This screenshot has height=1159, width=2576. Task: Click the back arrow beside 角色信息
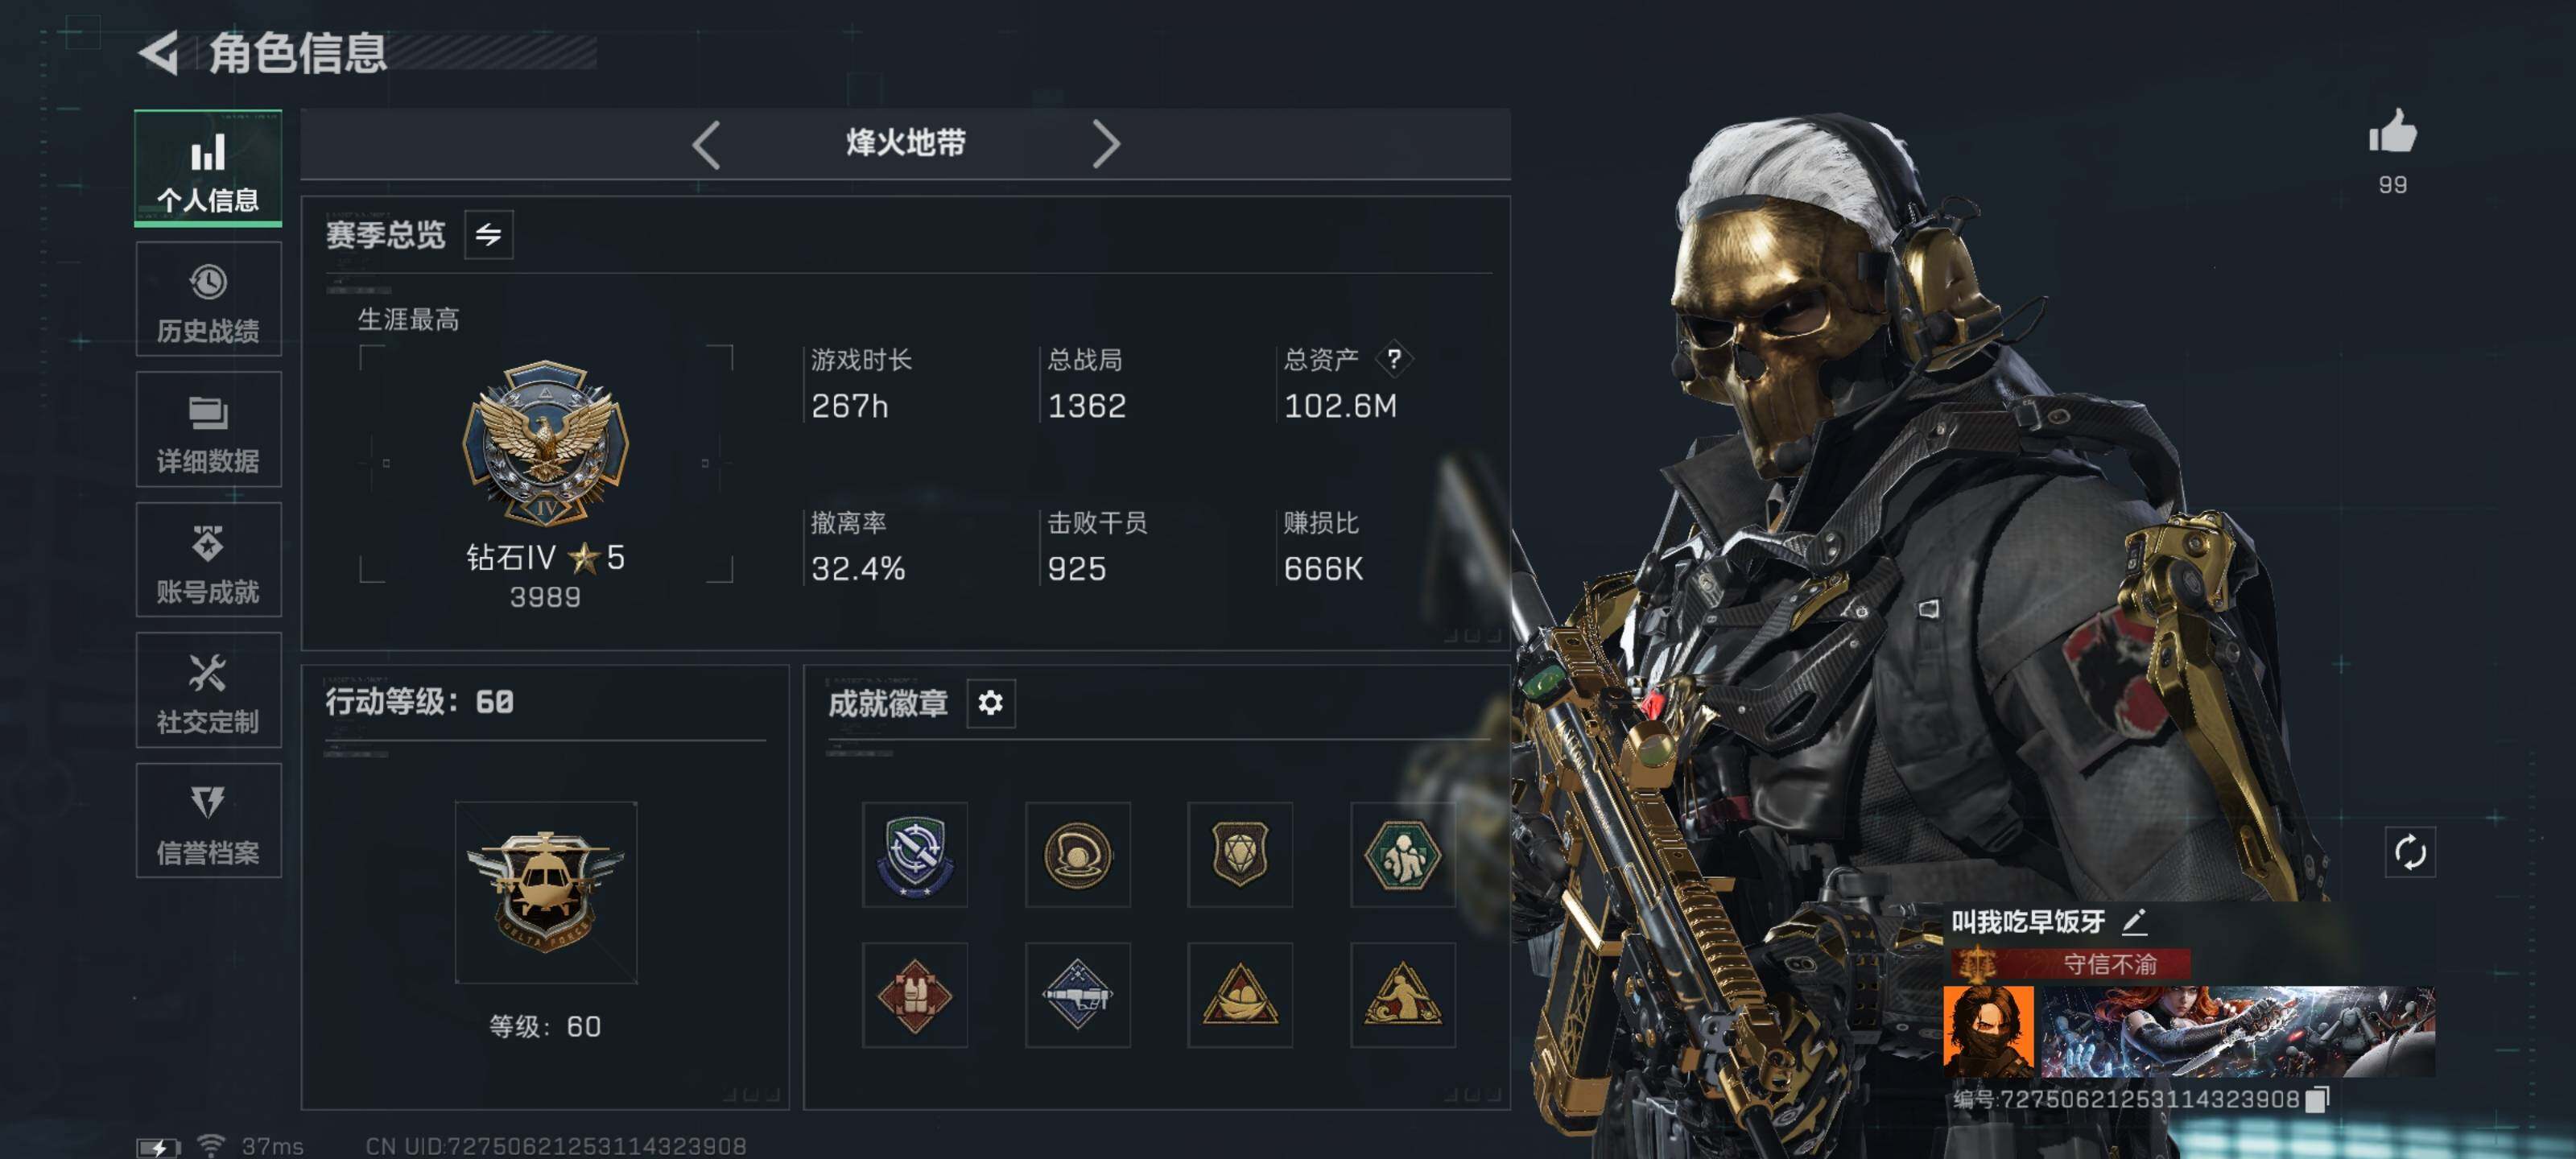(x=159, y=52)
